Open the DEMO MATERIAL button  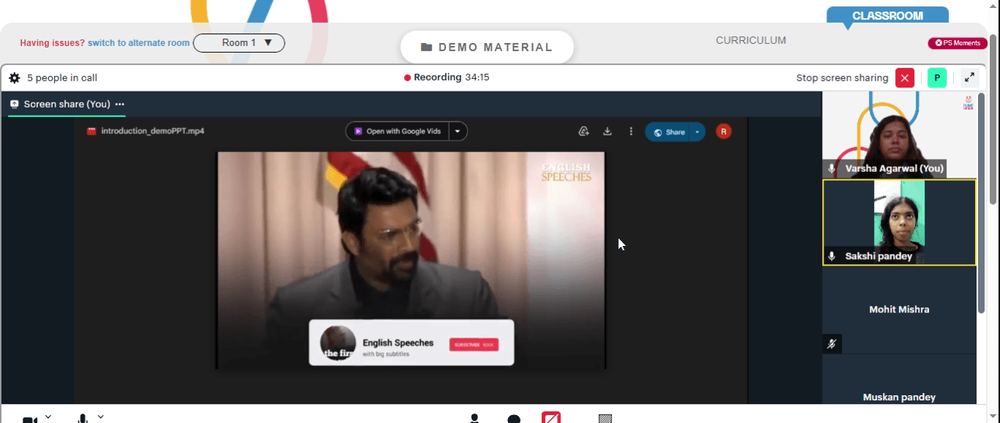coord(487,47)
